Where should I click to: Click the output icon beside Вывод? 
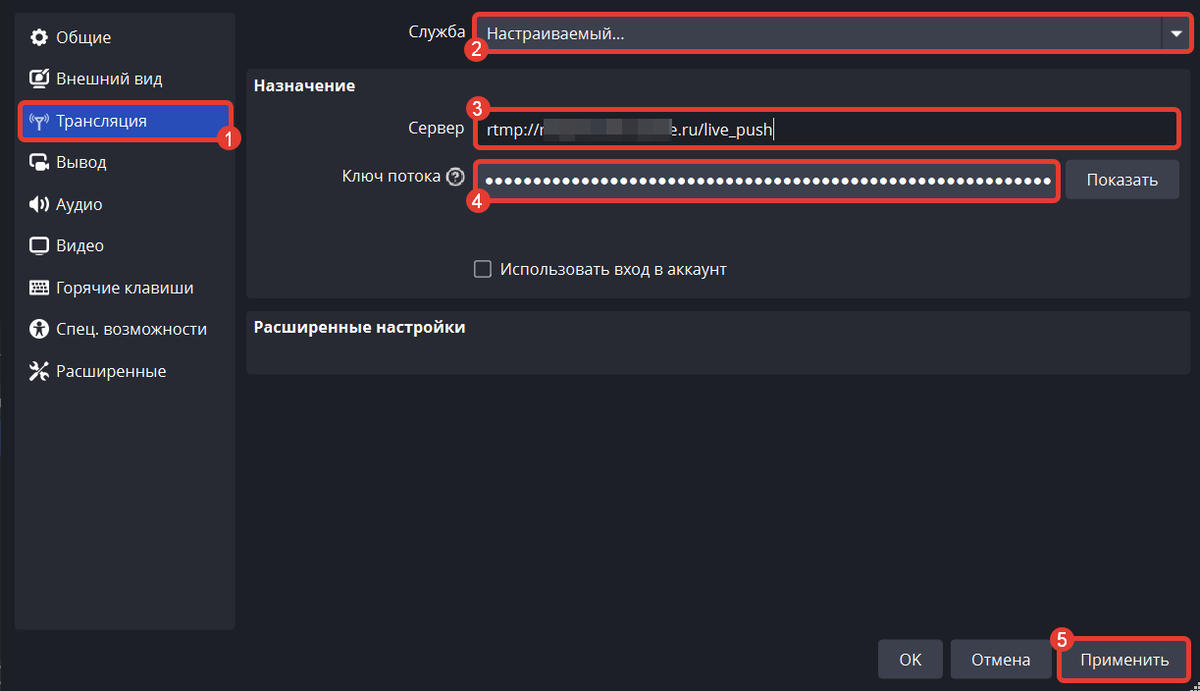tap(39, 163)
